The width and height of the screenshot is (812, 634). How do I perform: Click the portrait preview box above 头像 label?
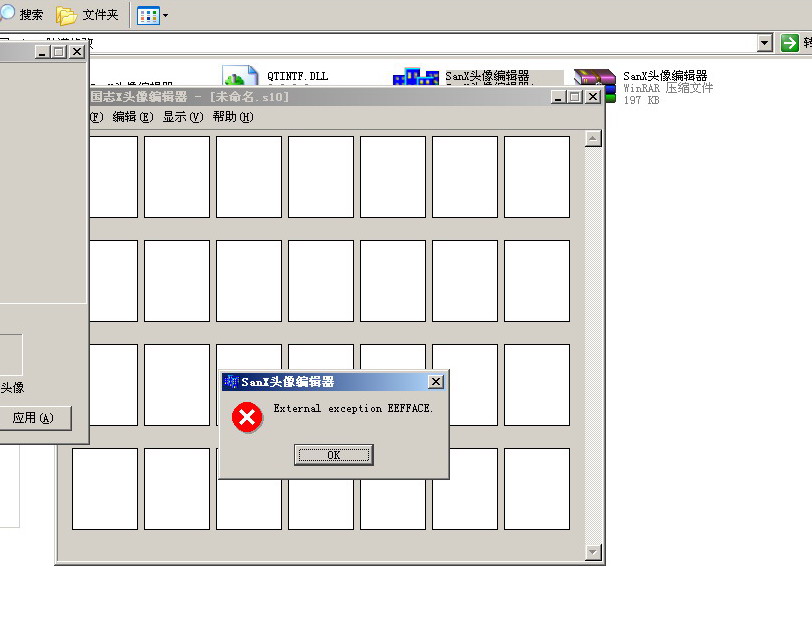(11, 355)
